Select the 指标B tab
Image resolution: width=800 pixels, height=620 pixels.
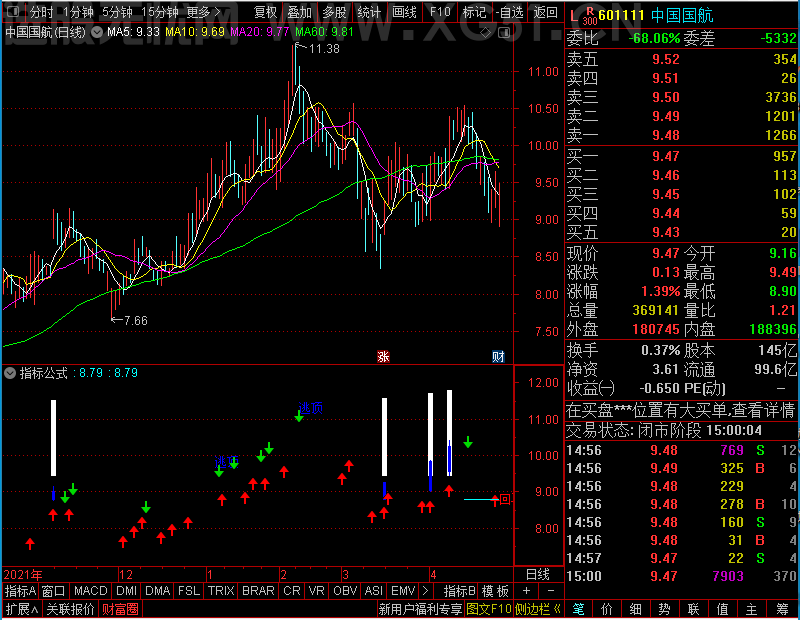pos(460,590)
